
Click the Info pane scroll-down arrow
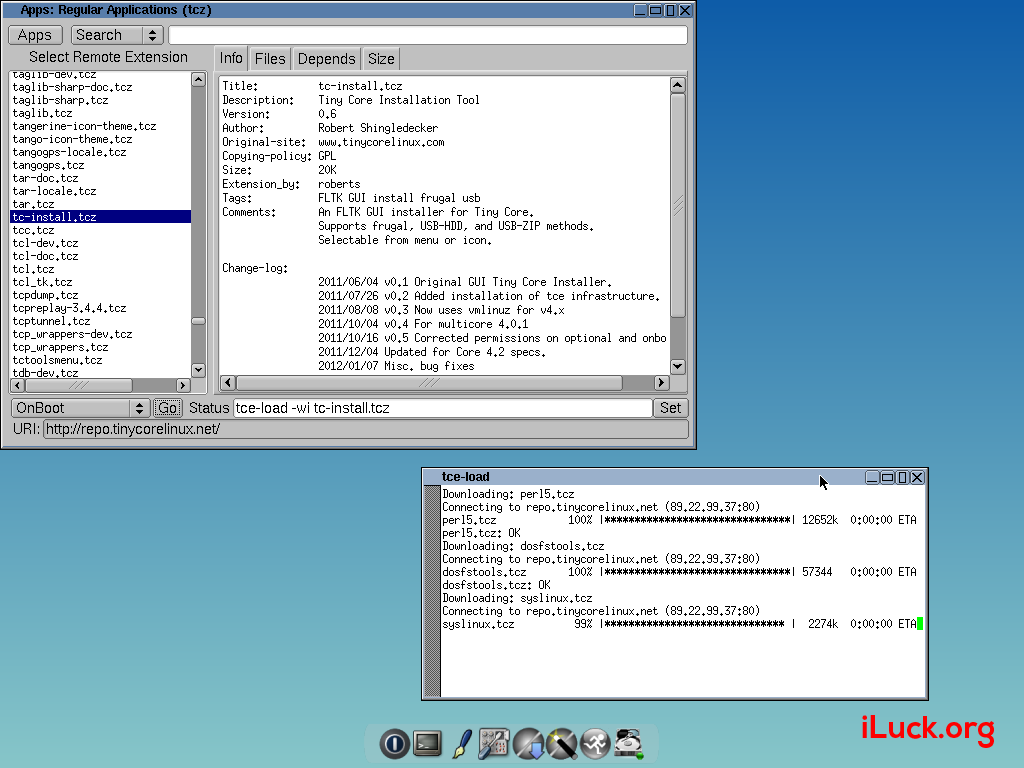pyautogui.click(x=678, y=366)
